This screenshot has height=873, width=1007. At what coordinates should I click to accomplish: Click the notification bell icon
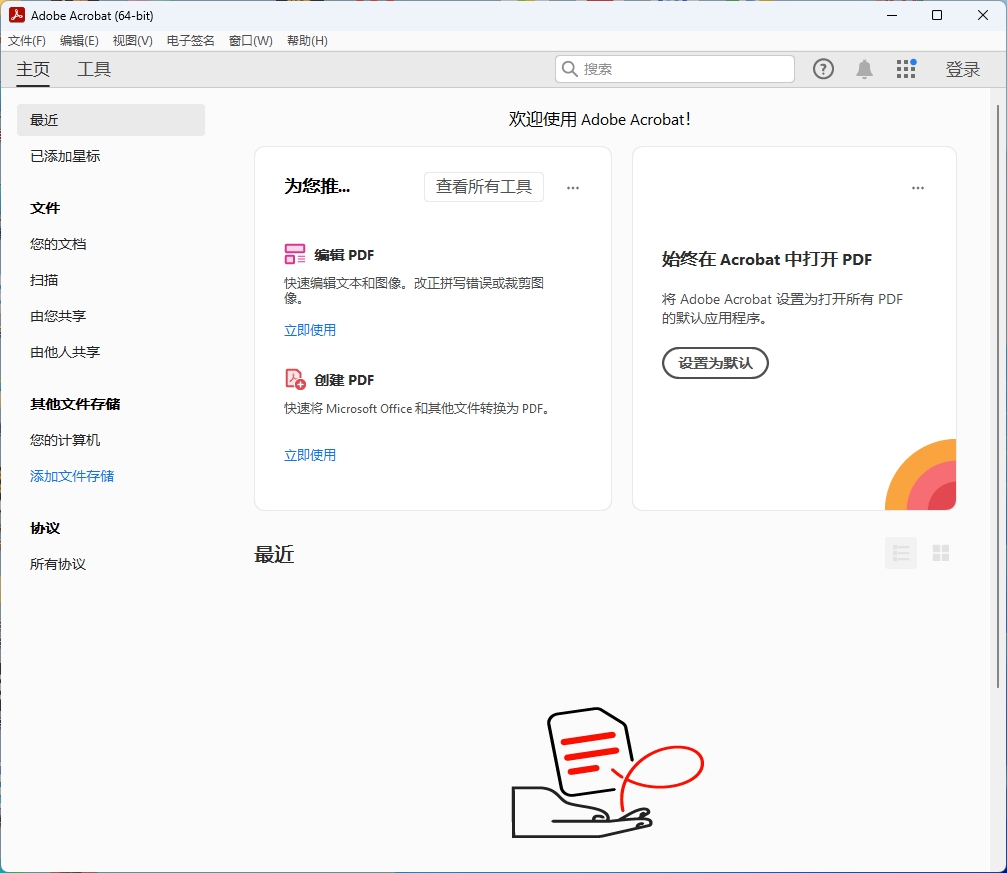pos(864,69)
